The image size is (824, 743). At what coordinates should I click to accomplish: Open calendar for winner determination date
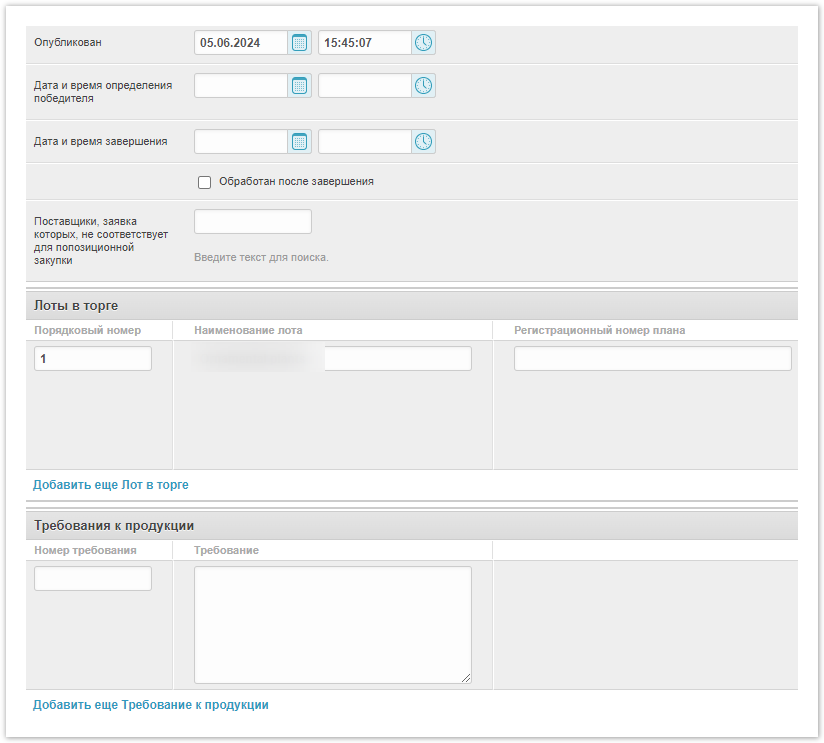click(299, 86)
